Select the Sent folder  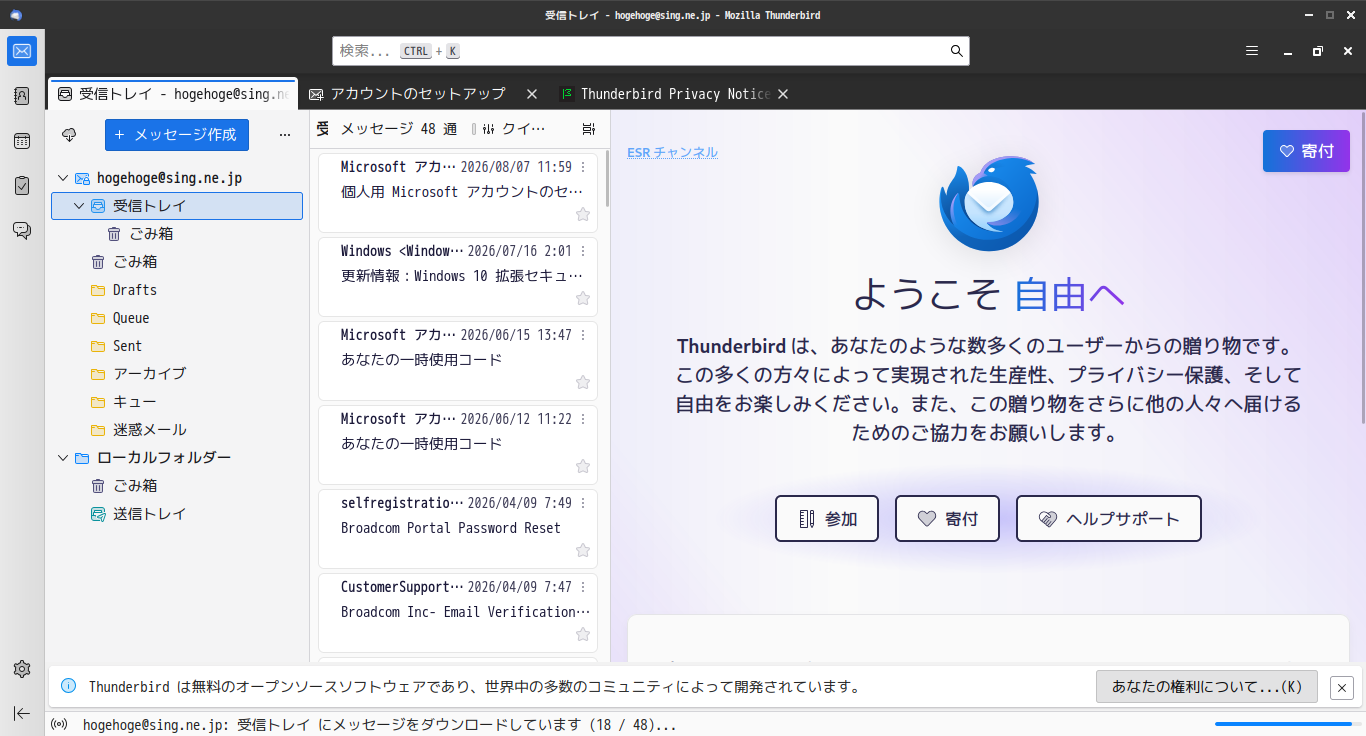tap(177, 346)
